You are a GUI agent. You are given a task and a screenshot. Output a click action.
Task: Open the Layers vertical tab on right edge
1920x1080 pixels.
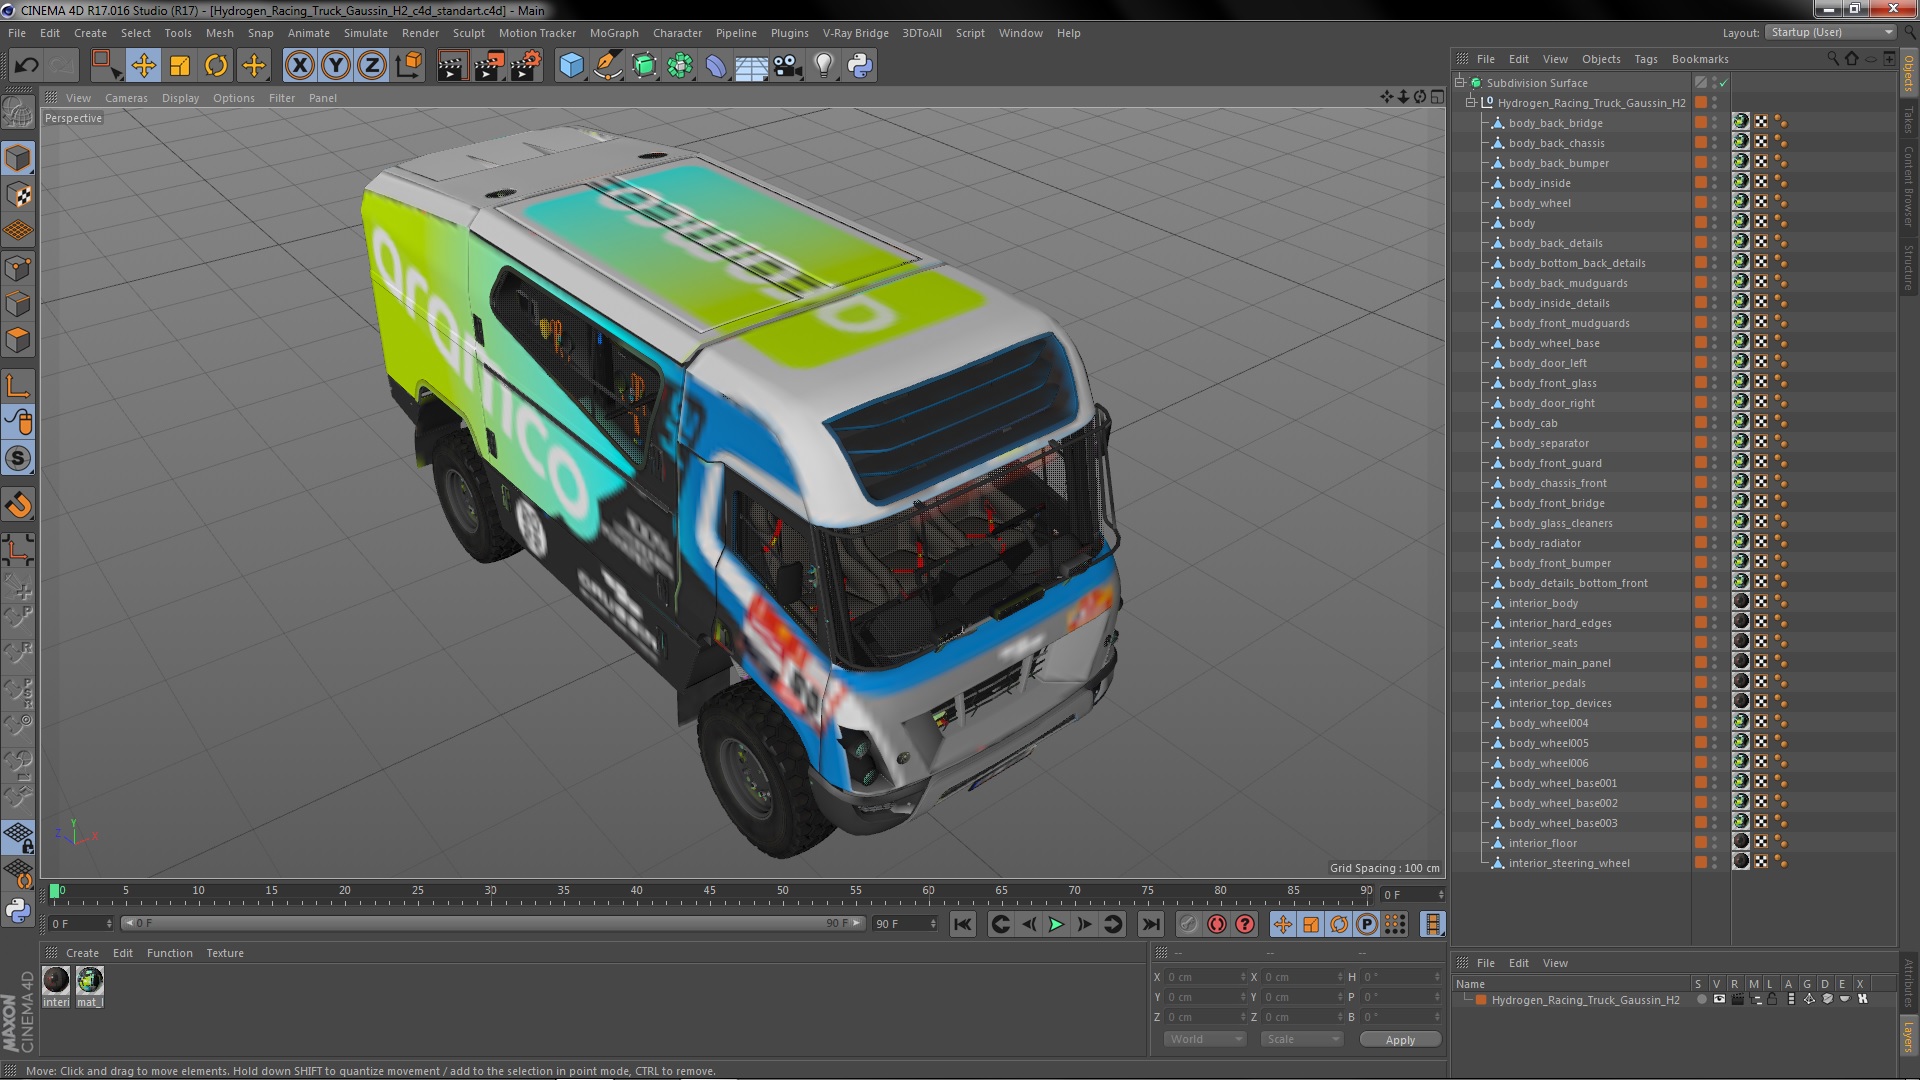tap(1909, 1036)
